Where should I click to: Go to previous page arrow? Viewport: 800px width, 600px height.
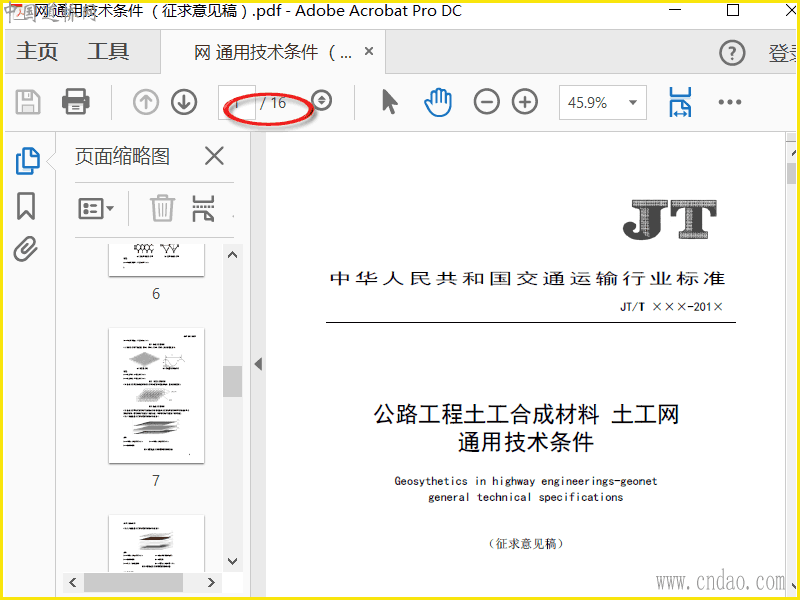146,102
